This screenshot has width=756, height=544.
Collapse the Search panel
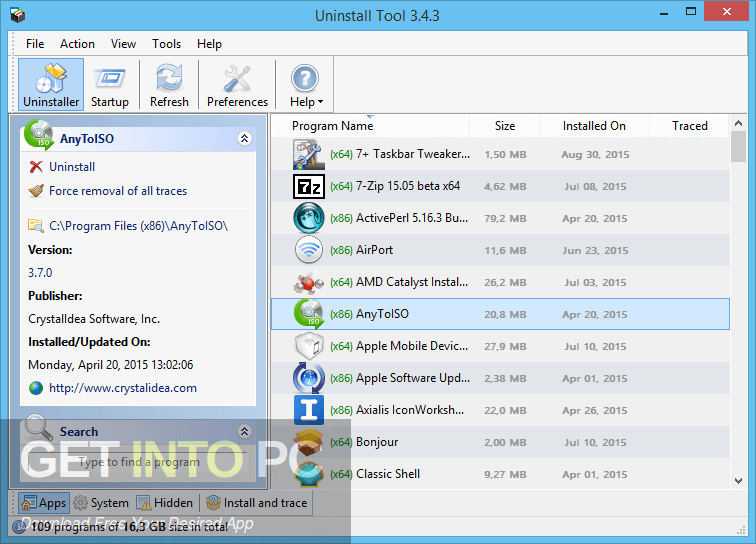[x=244, y=431]
